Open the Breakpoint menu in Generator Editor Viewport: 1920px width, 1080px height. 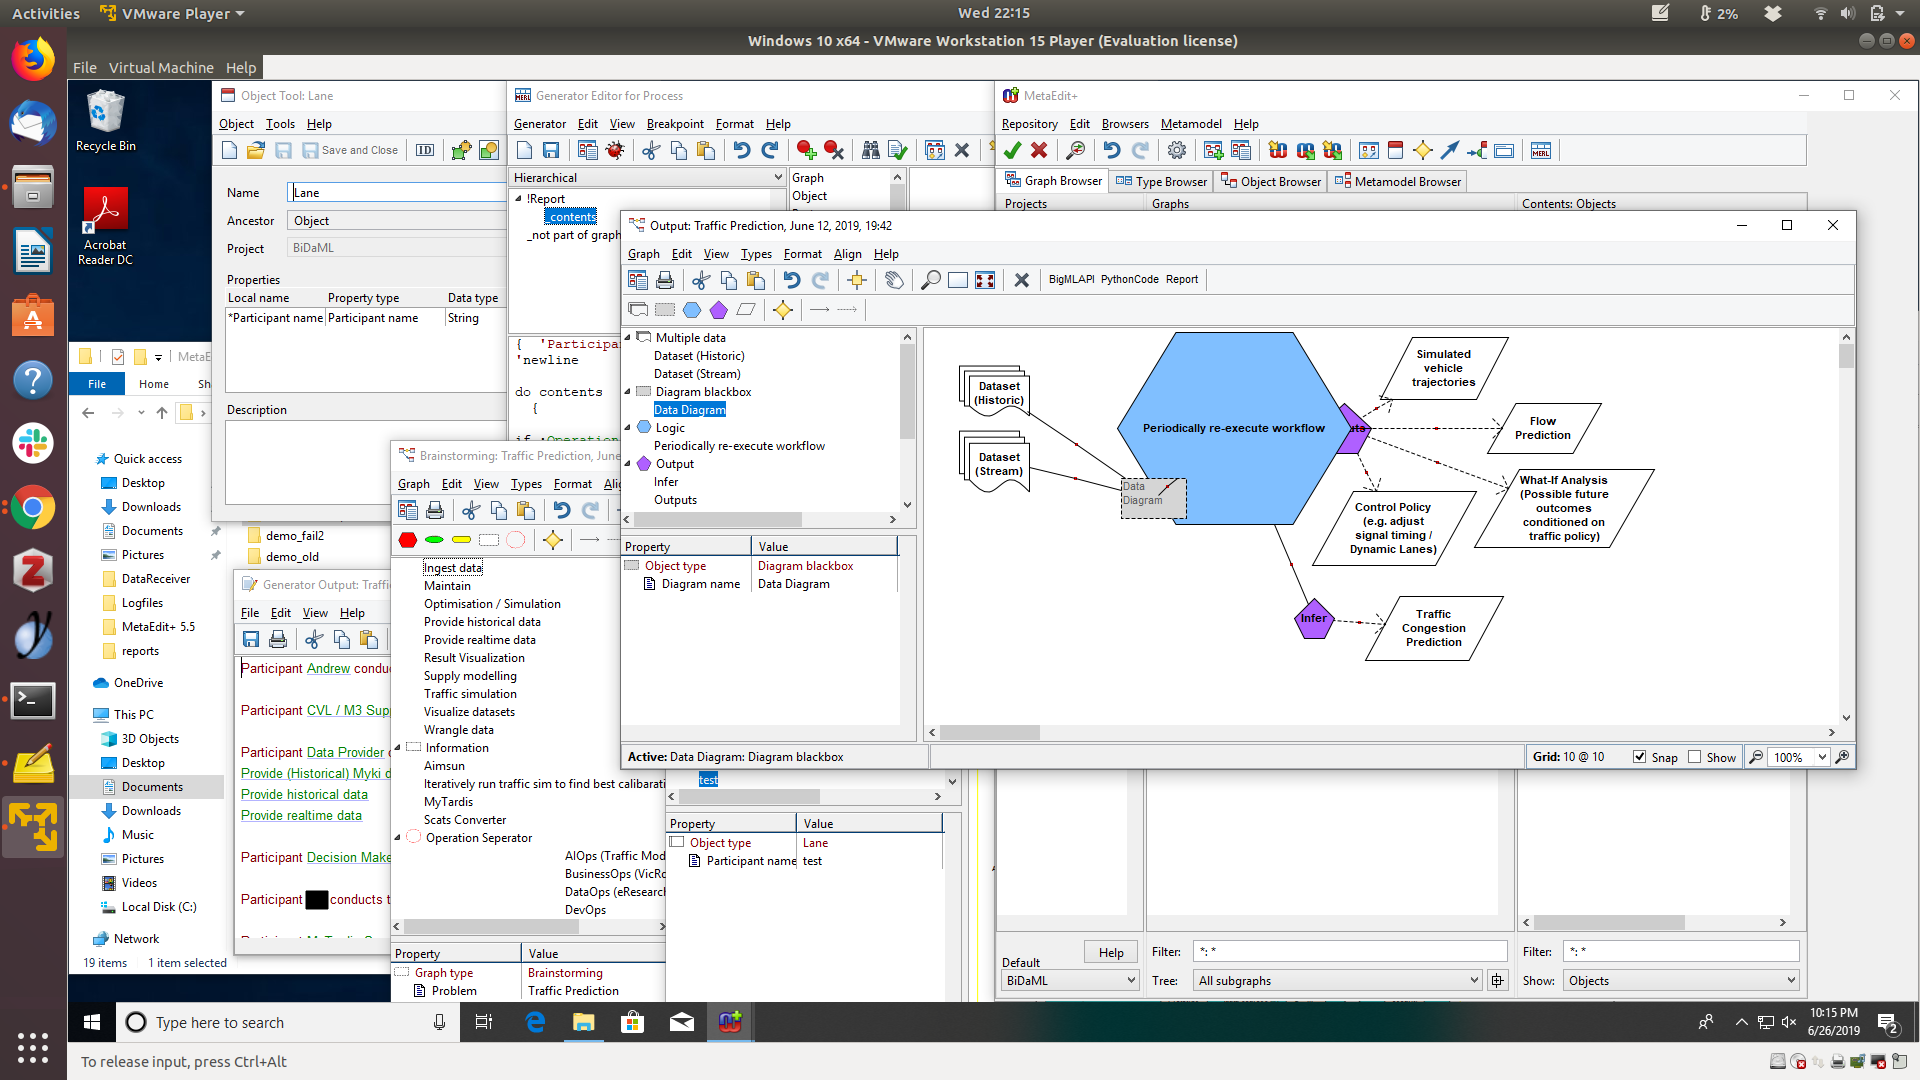[x=675, y=124]
